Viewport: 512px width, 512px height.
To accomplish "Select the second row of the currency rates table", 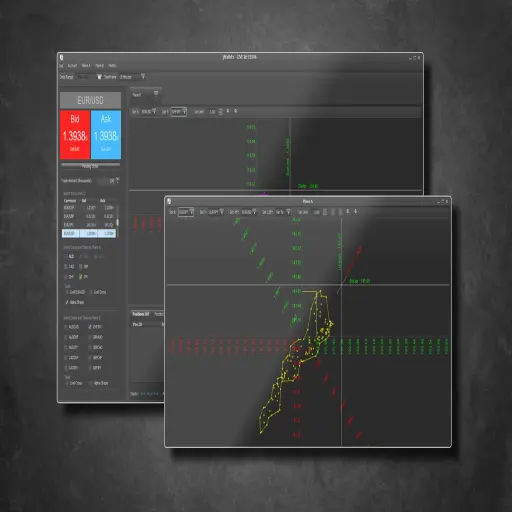I will tap(89, 216).
